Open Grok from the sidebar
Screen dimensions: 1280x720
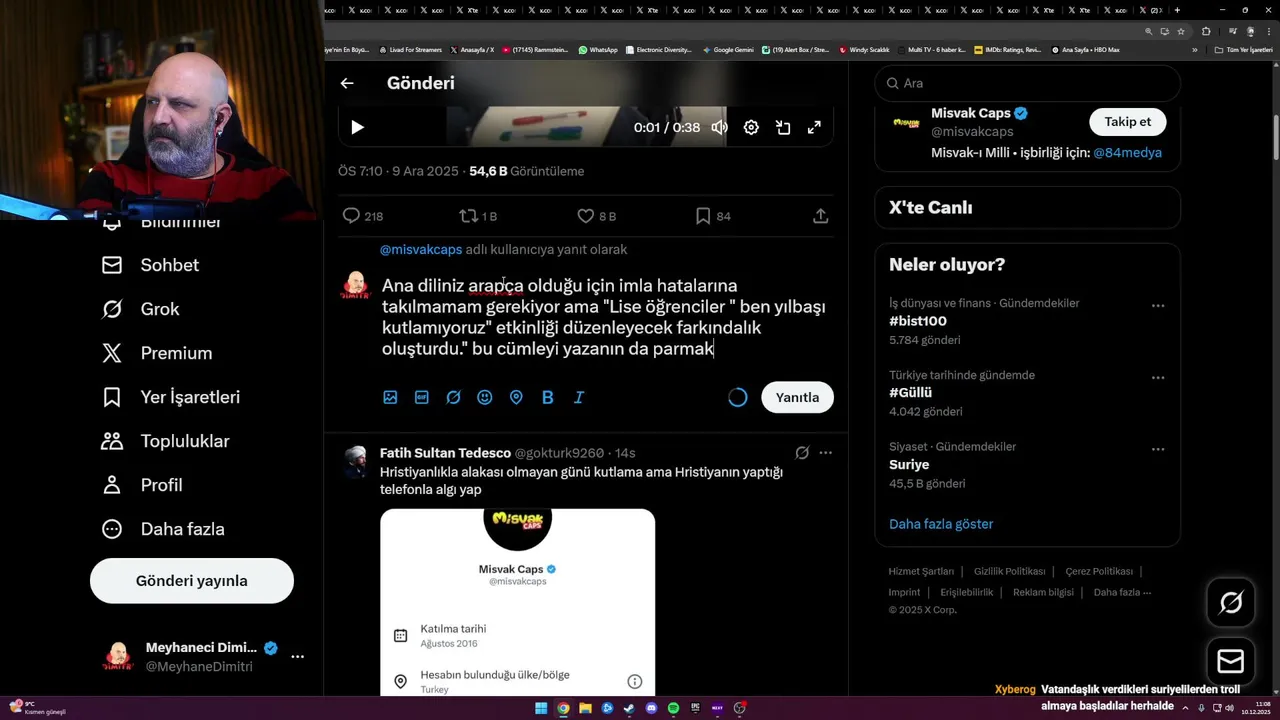[141, 309]
